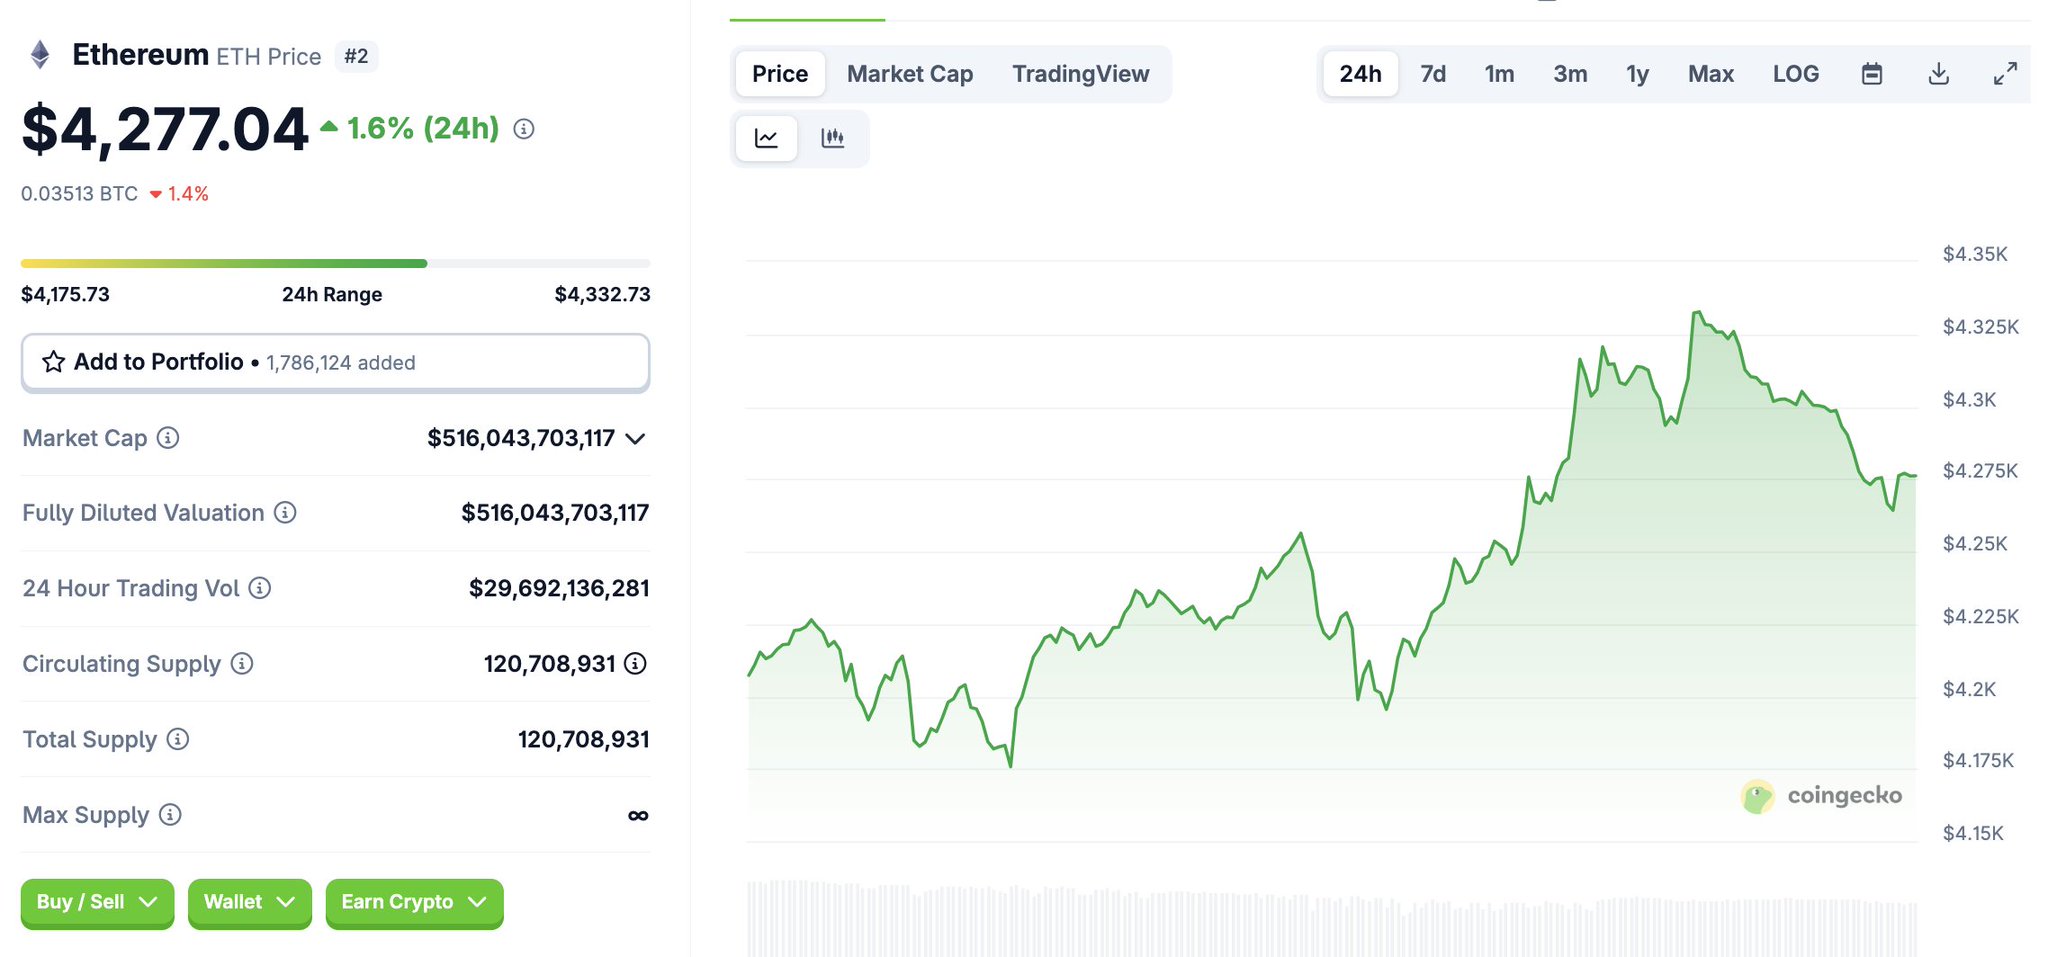Click the infinity Max Supply symbol
Screen dimensions: 2048x957
[638, 816]
